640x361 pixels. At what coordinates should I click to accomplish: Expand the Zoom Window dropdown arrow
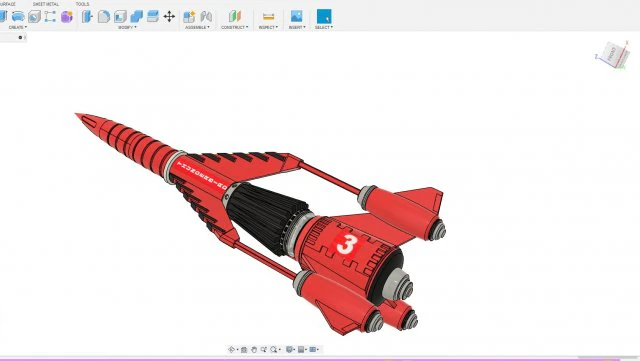click(x=280, y=350)
